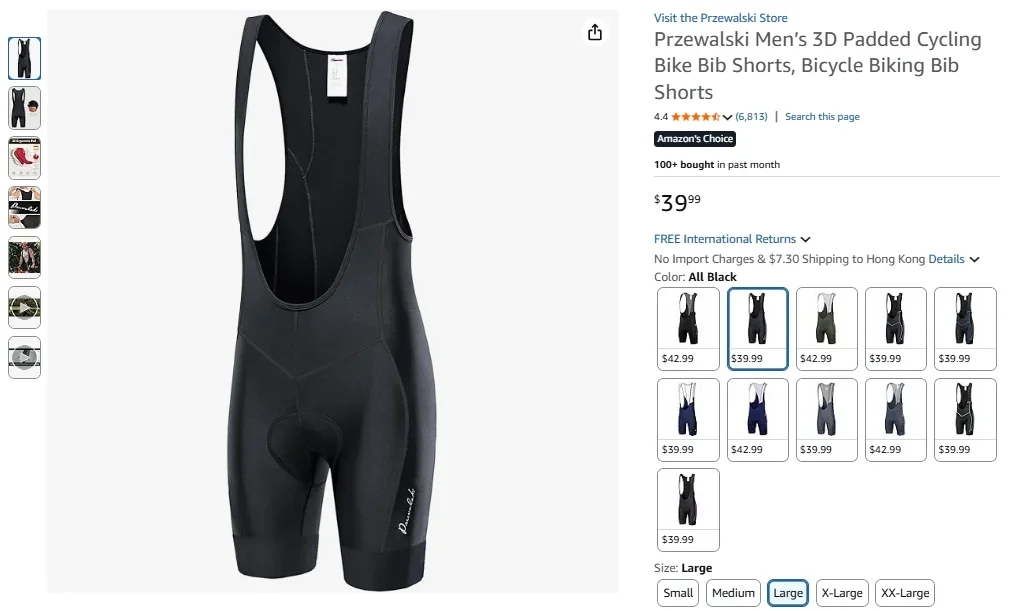The image size is (1014, 611).
Task: Switch to the Medium size option
Action: [732, 592]
